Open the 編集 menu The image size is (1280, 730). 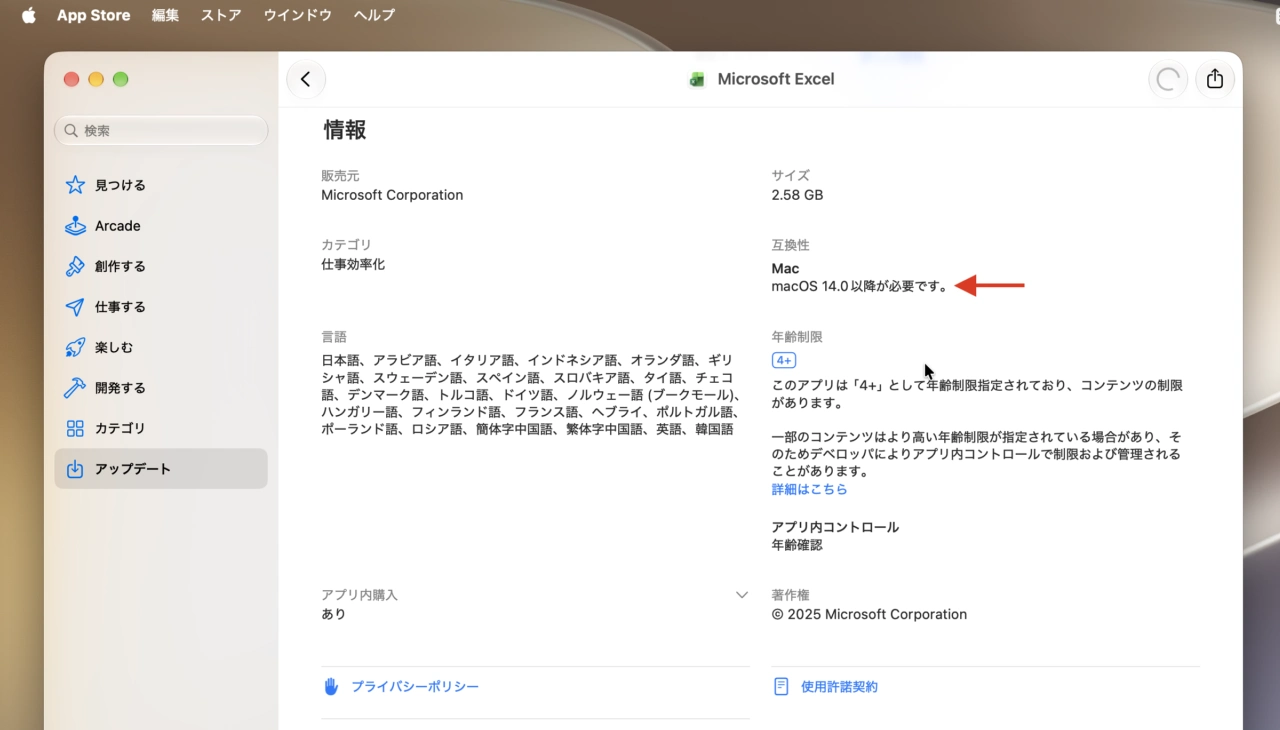(165, 15)
